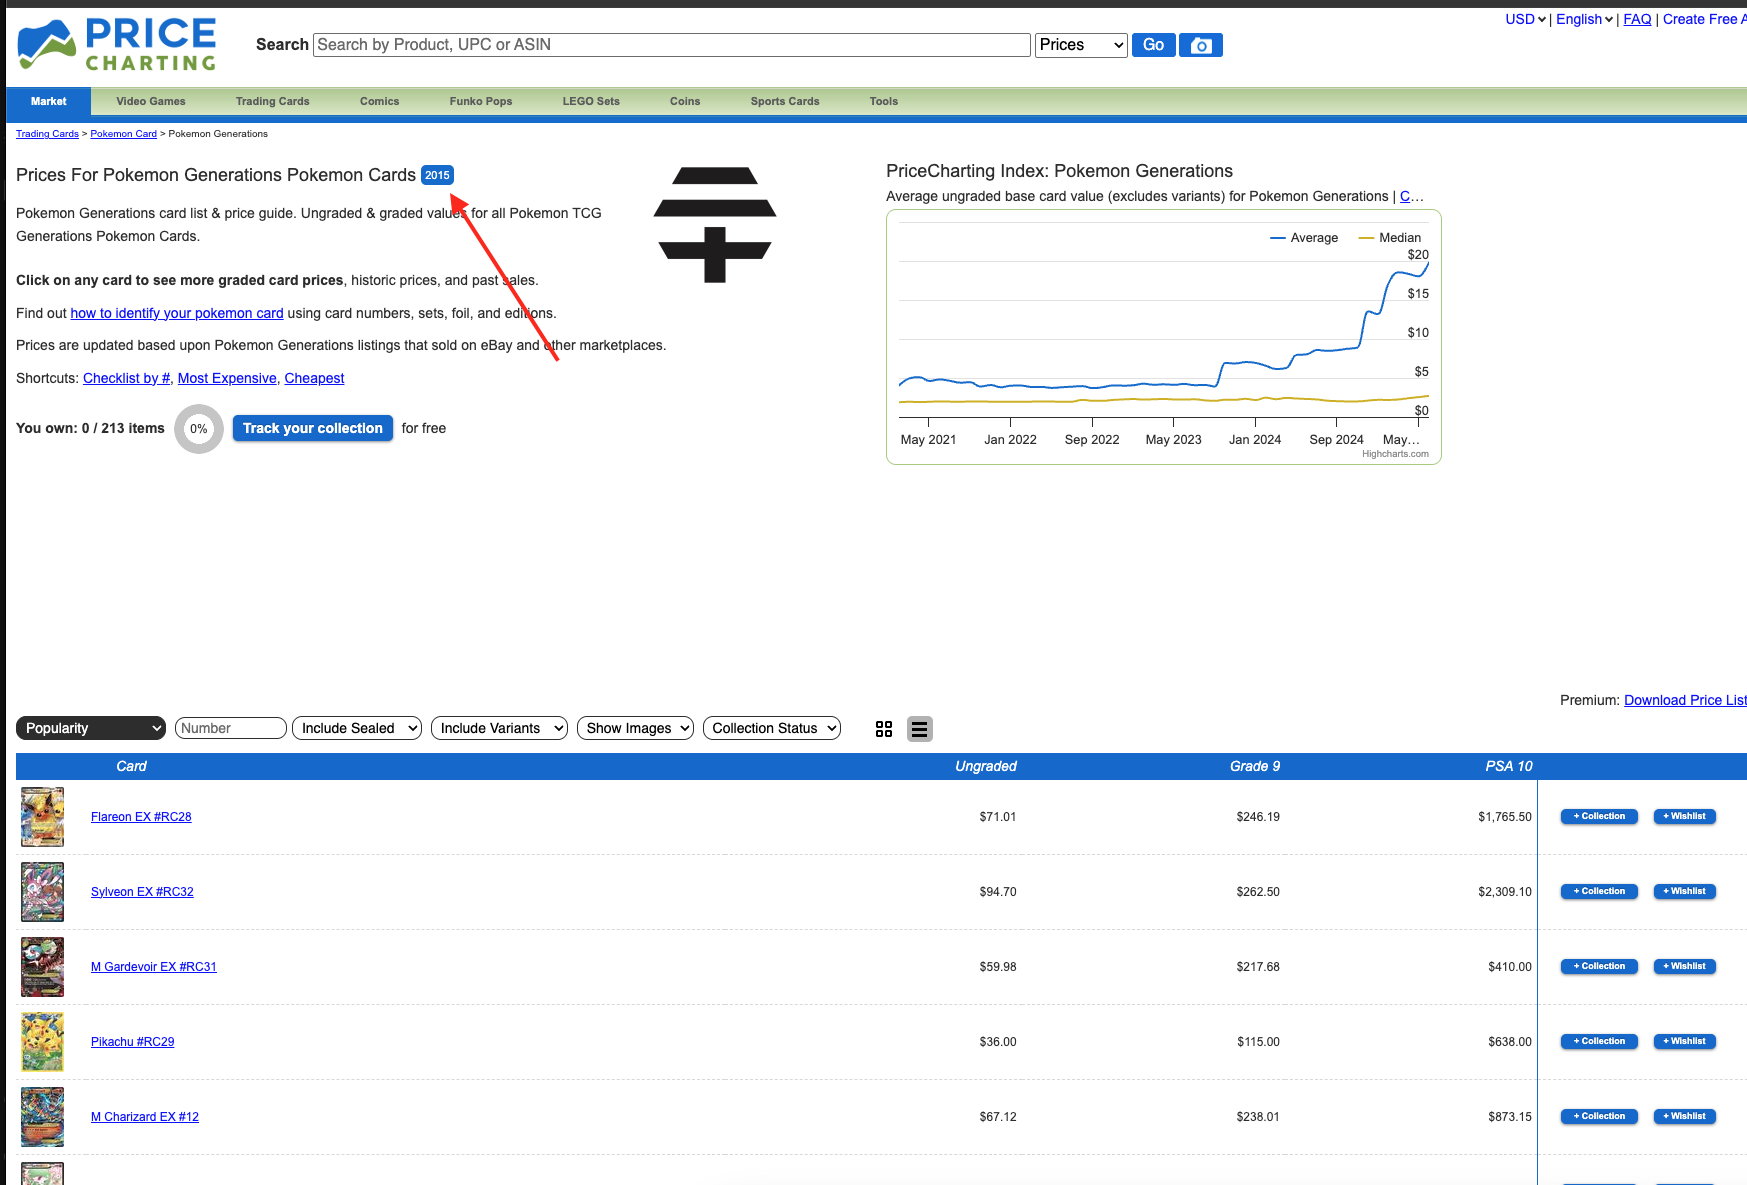Click the Pokemon Generations set symbol
This screenshot has height=1185, width=1747.
[715, 225]
